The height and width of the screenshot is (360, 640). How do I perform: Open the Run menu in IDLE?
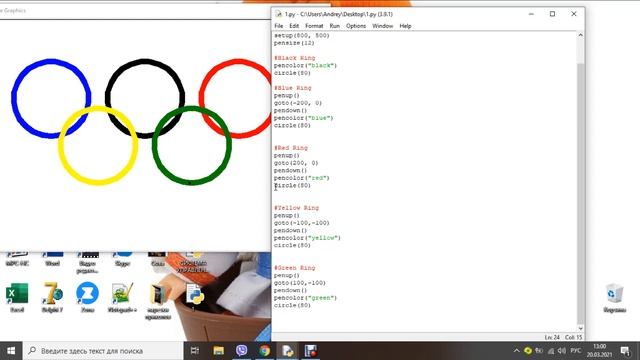[x=335, y=26]
